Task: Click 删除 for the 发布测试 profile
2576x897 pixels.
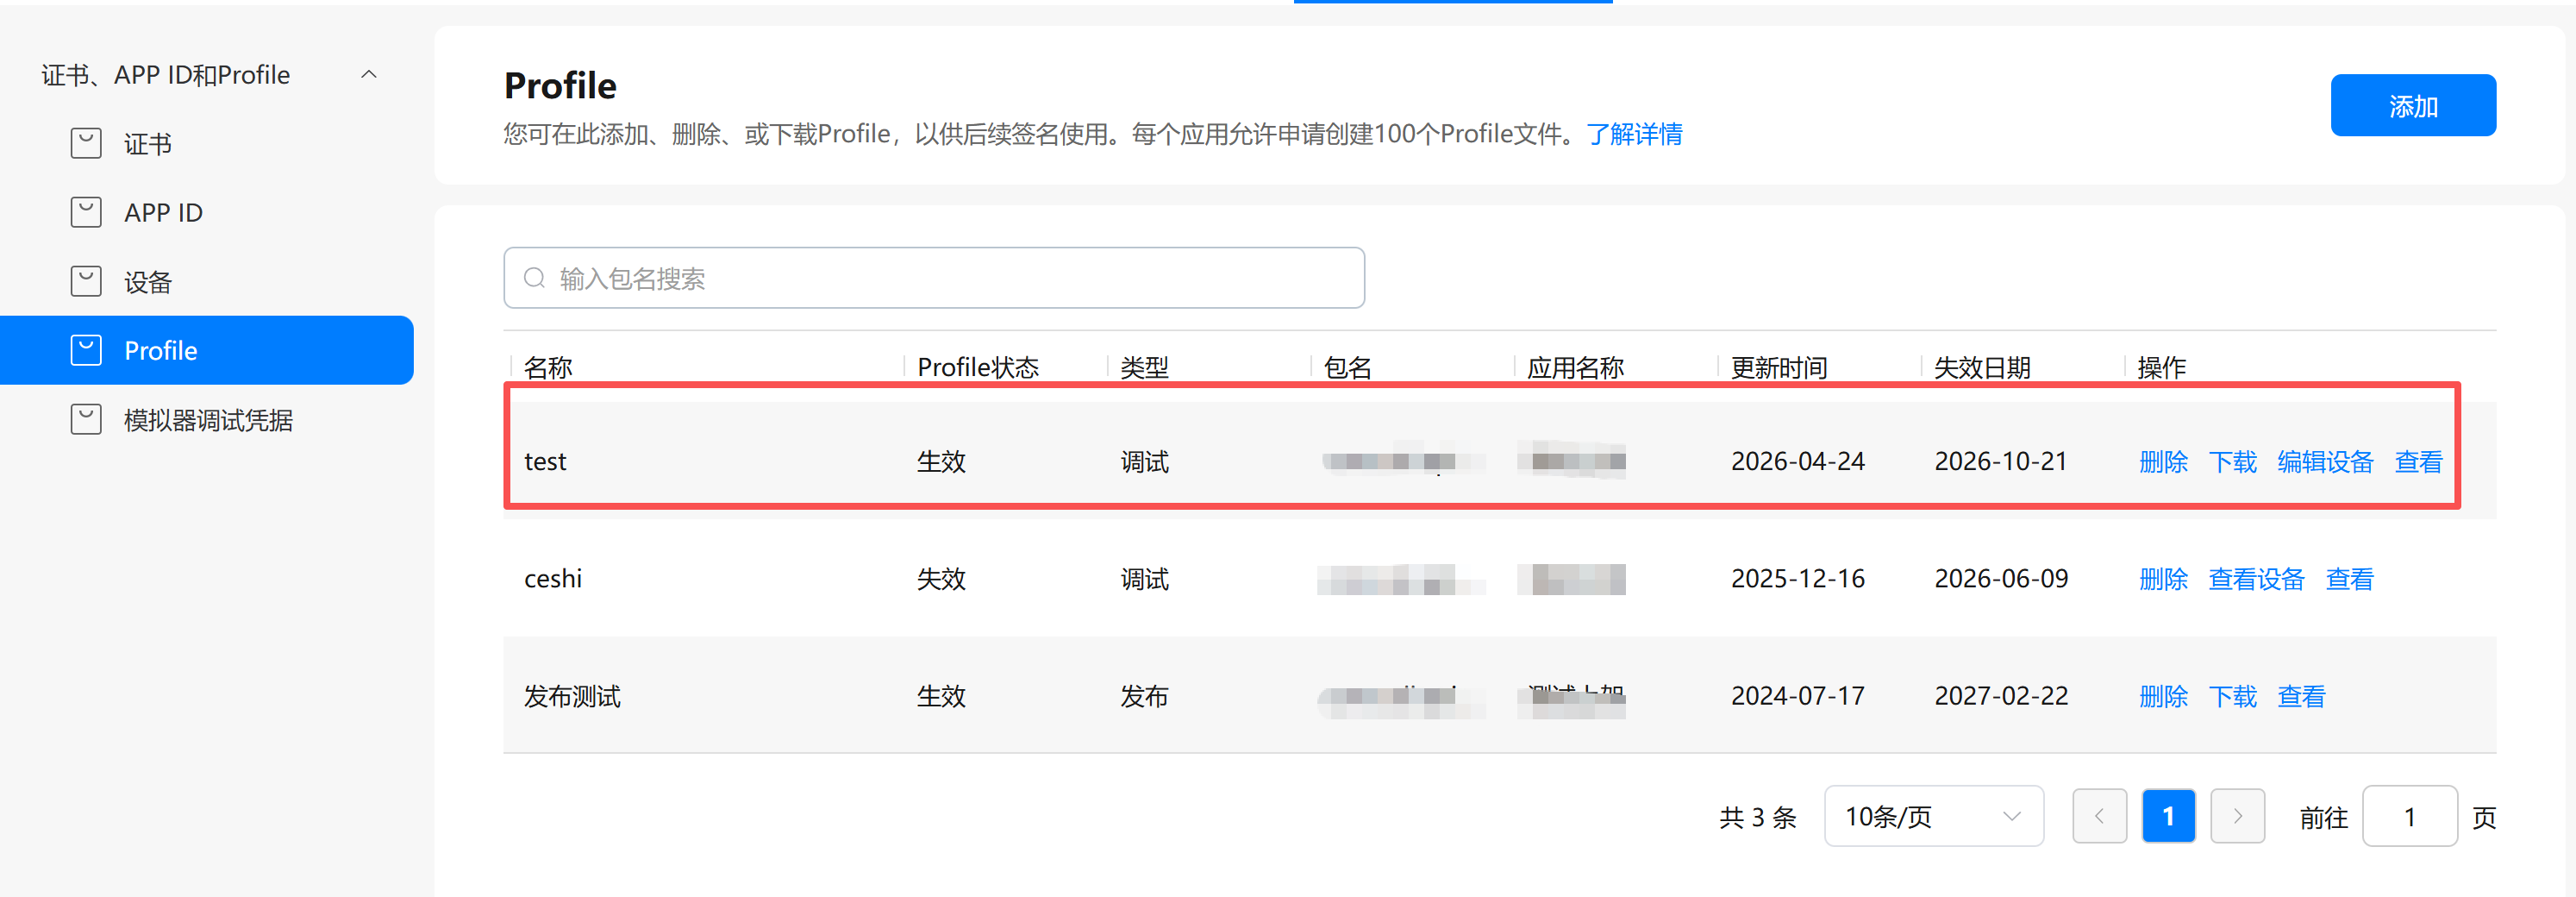Action: 2163,695
